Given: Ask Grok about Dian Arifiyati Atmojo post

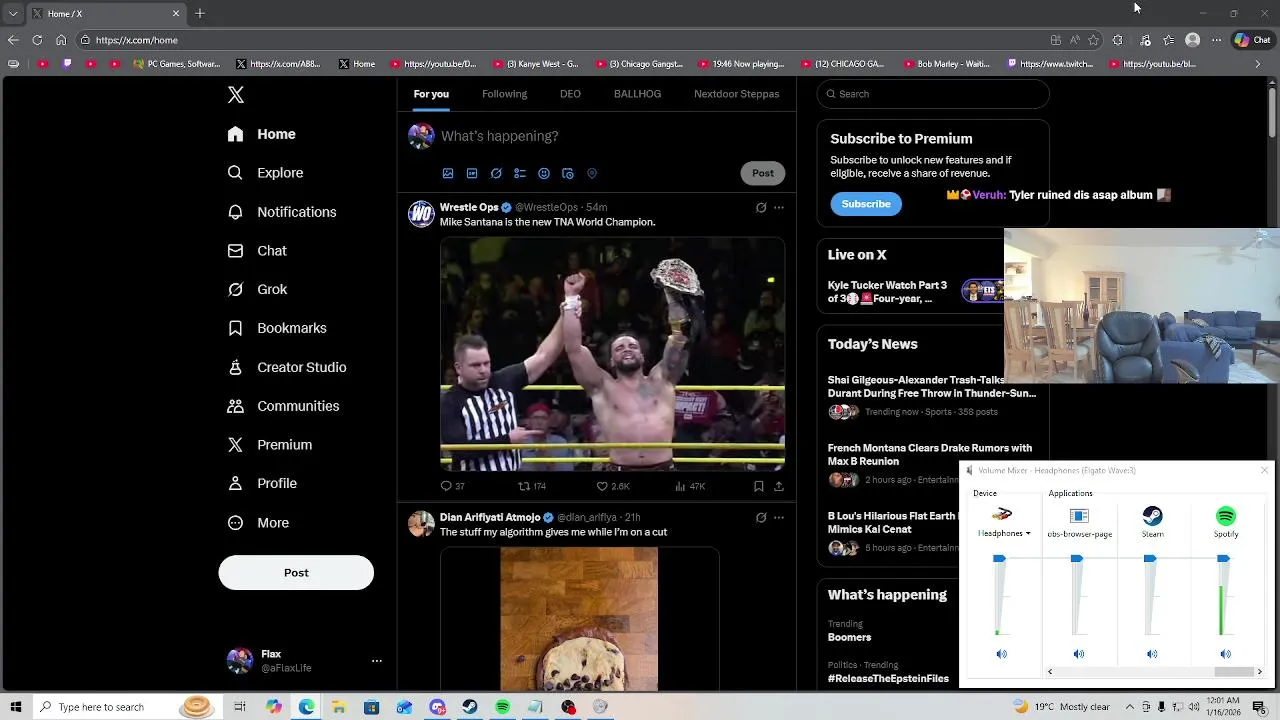Looking at the screenshot, I should coord(761,518).
